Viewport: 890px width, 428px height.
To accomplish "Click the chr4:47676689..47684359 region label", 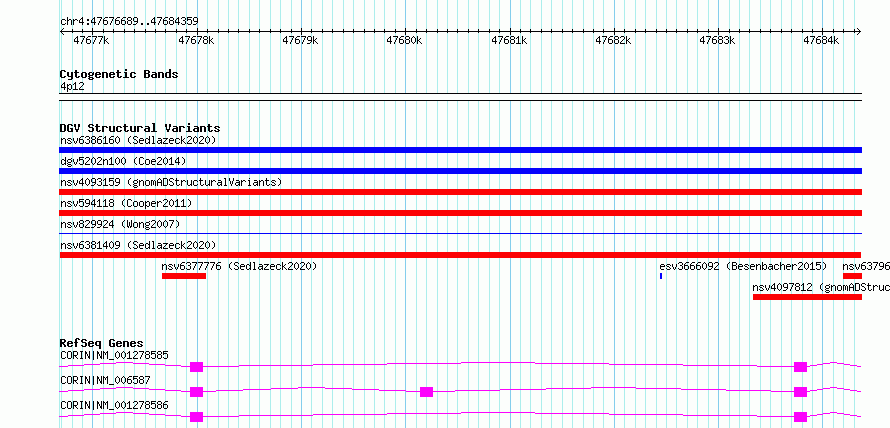I will 129,22.
